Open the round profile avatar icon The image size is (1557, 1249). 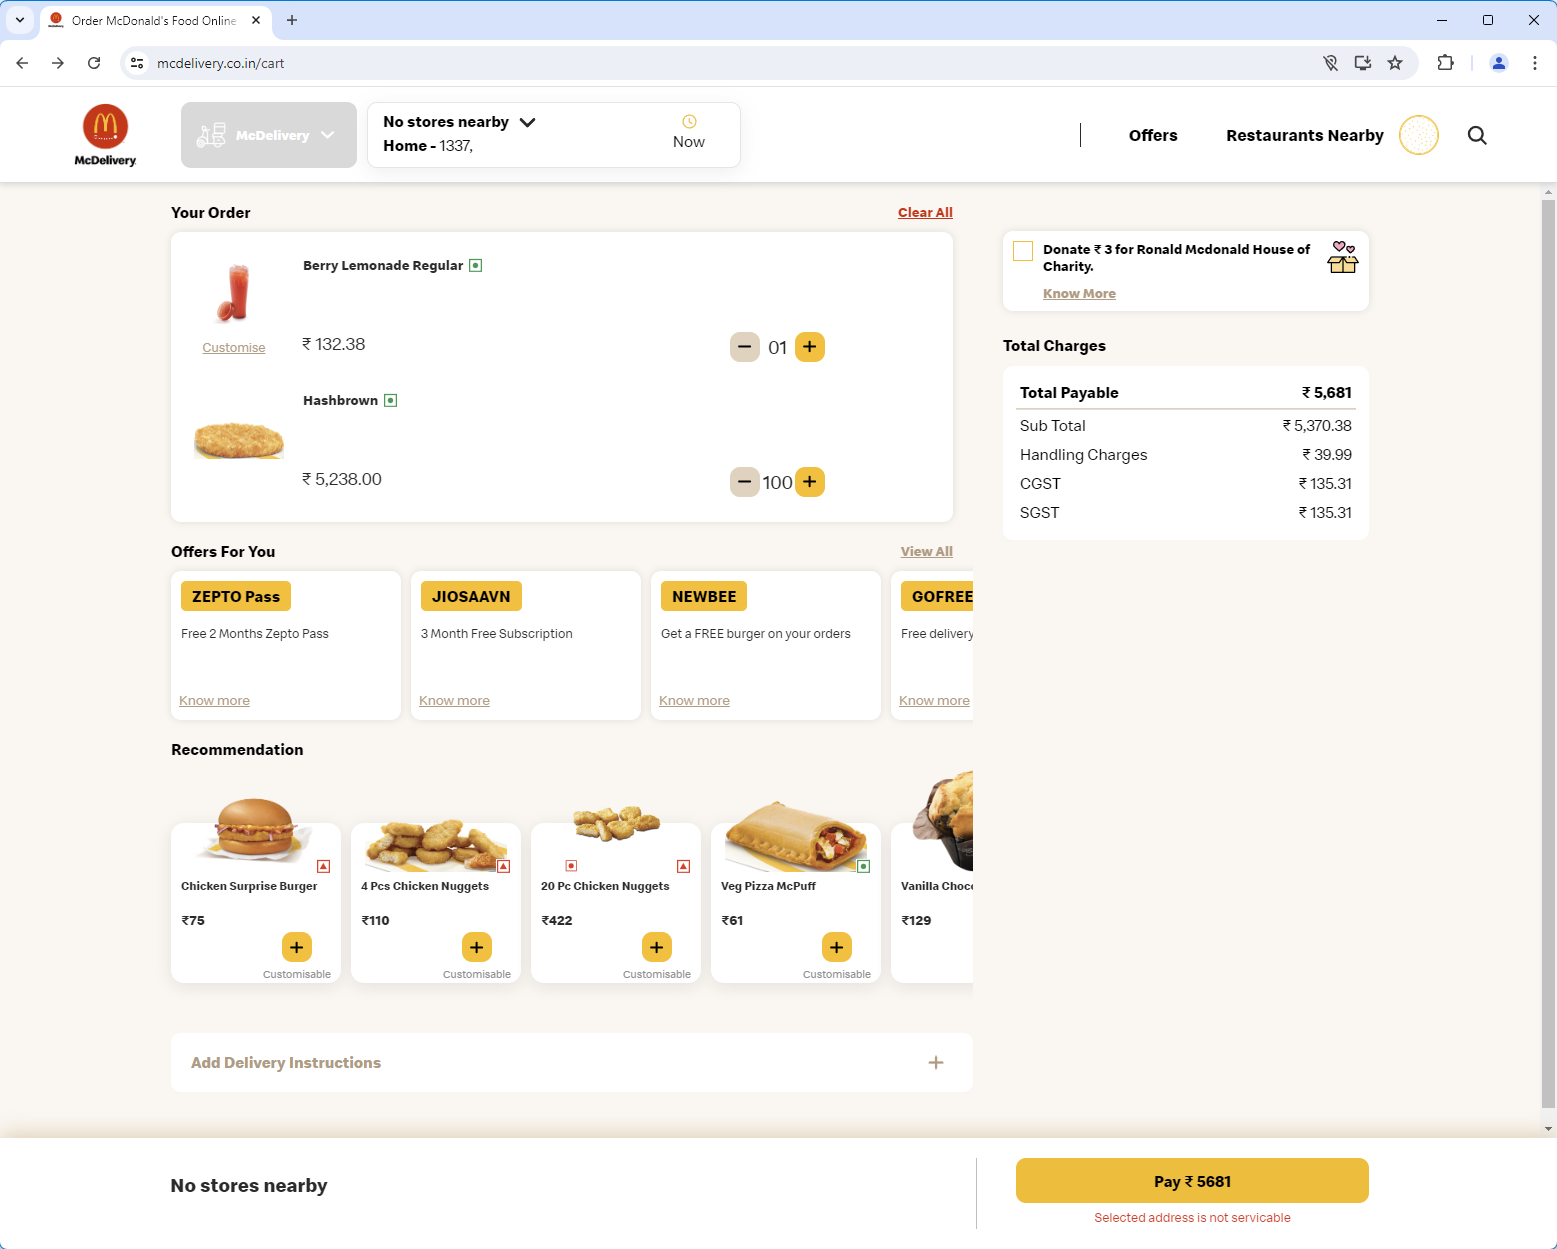point(1418,135)
